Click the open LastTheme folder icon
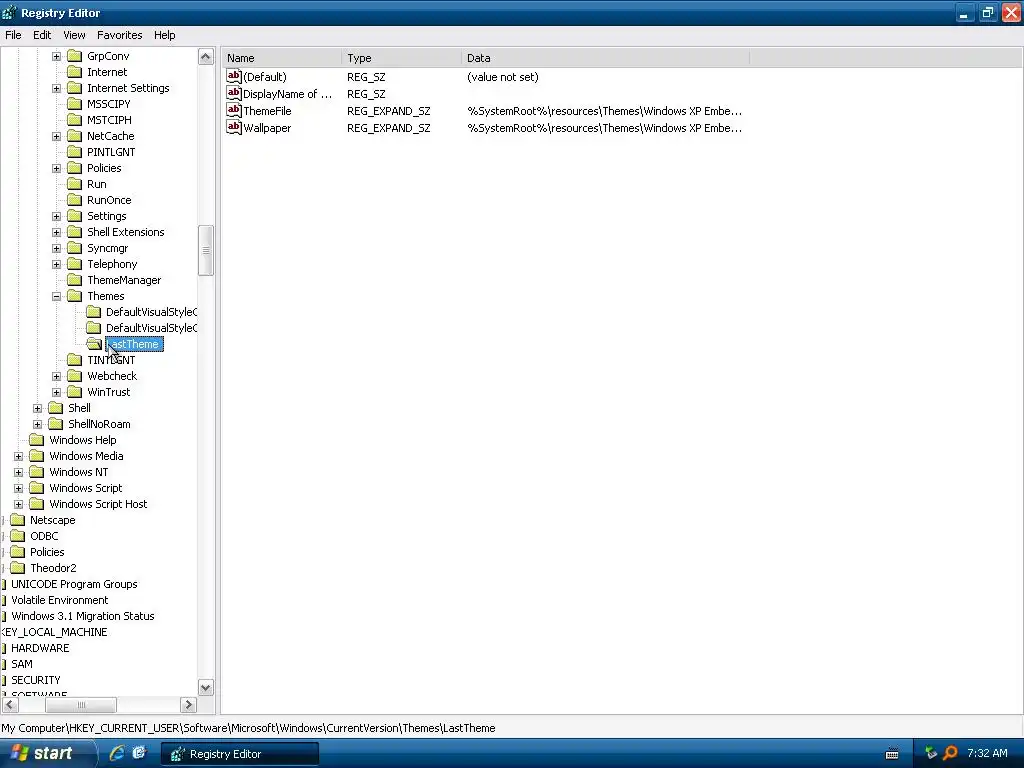The height and width of the screenshot is (768, 1024). (x=94, y=344)
